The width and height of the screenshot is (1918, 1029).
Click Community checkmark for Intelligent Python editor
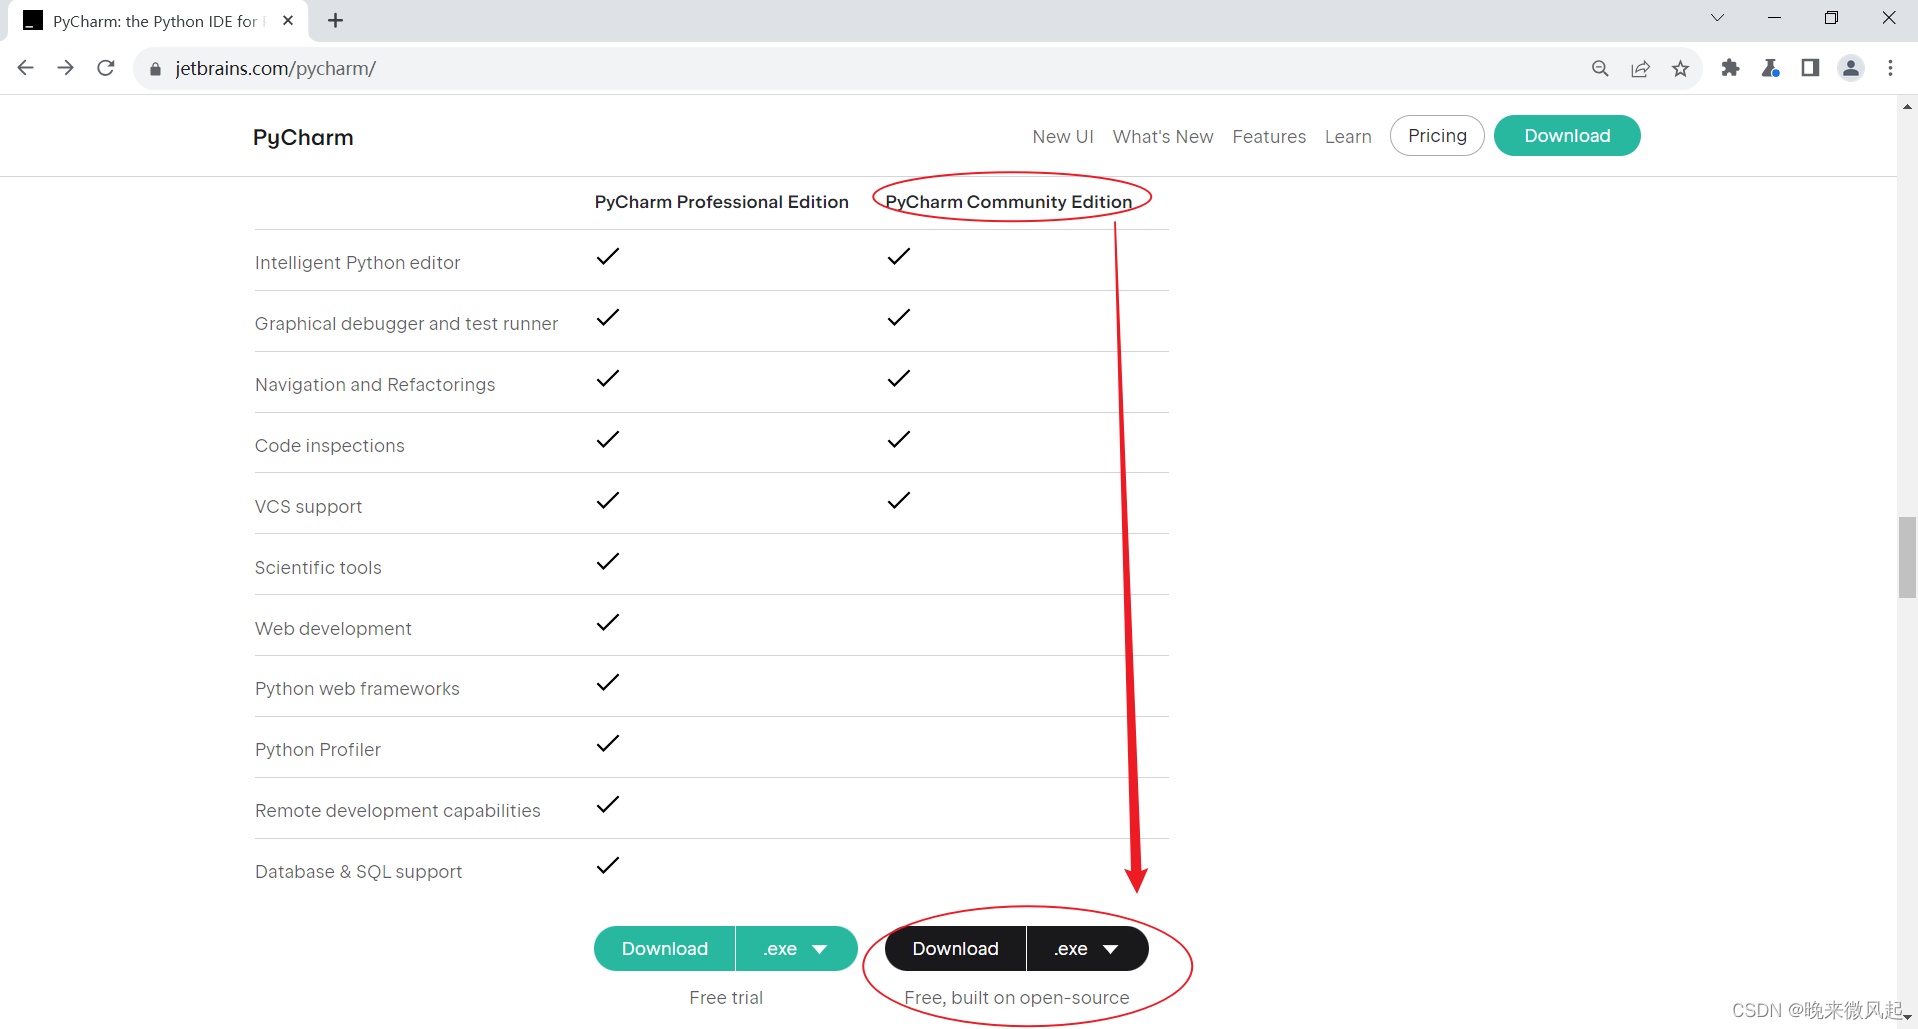[x=899, y=257]
